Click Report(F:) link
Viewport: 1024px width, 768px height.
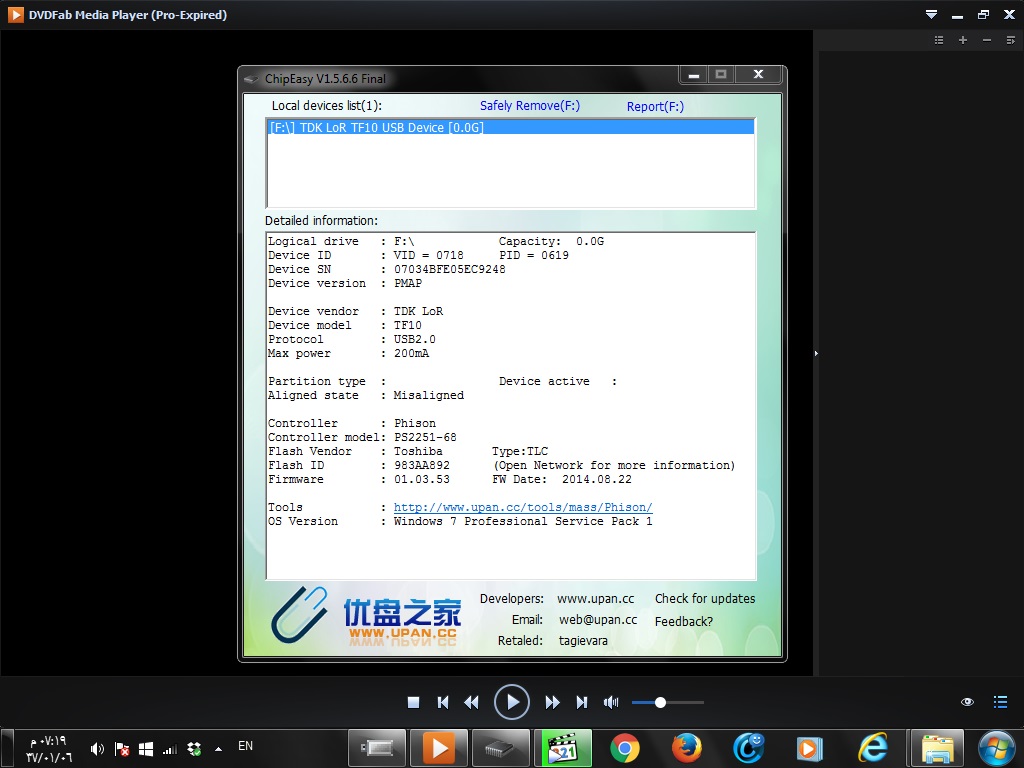[655, 106]
